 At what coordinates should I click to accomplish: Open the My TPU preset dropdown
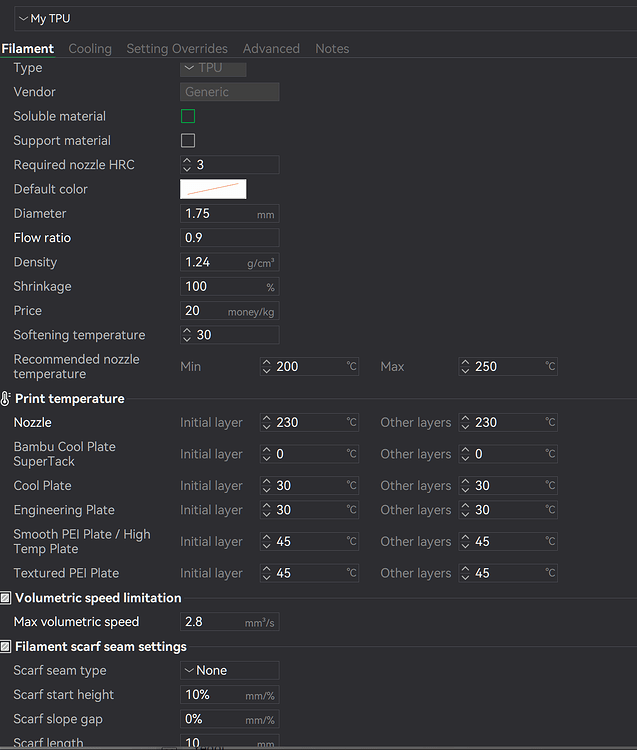tap(325, 19)
